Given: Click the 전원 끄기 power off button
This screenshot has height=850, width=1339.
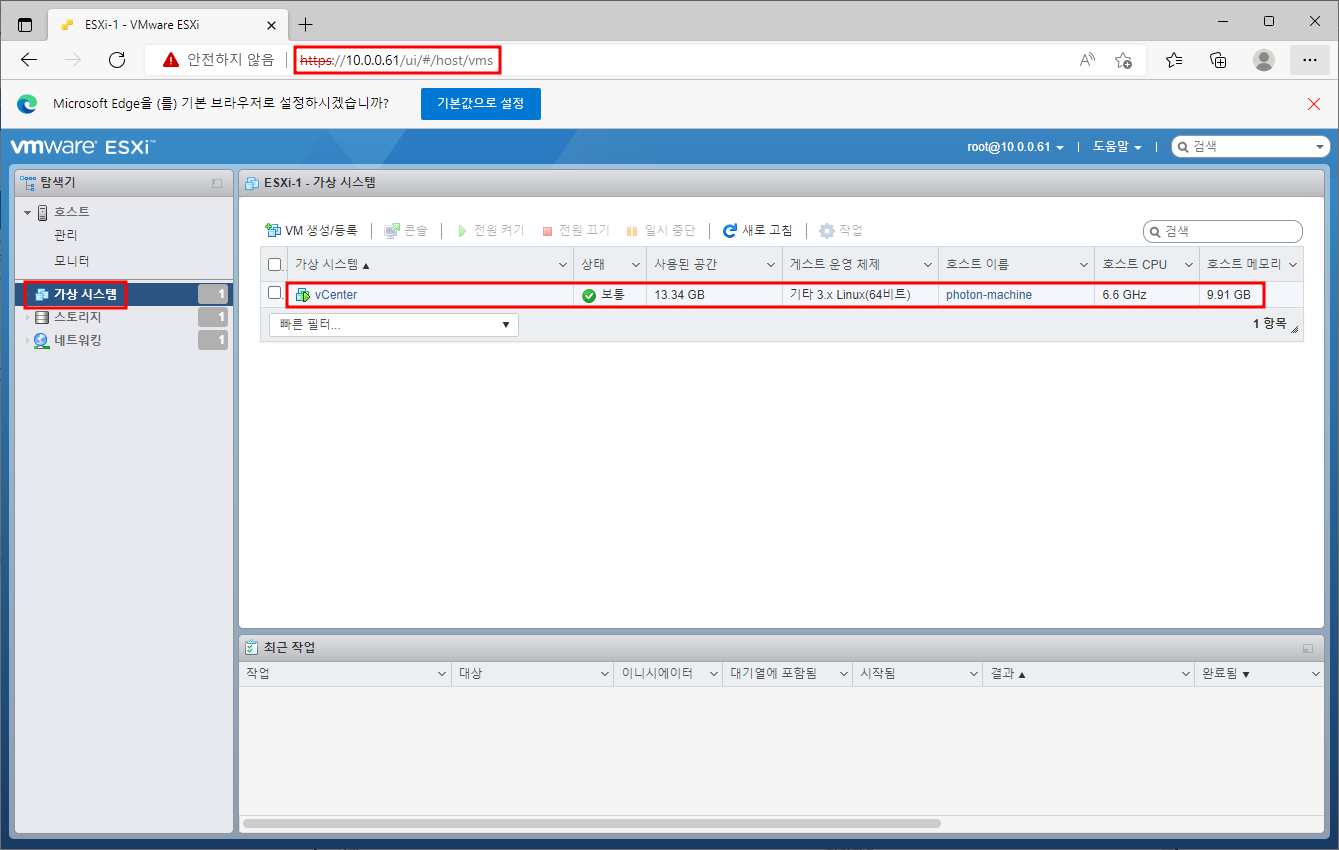Looking at the screenshot, I should (575, 231).
